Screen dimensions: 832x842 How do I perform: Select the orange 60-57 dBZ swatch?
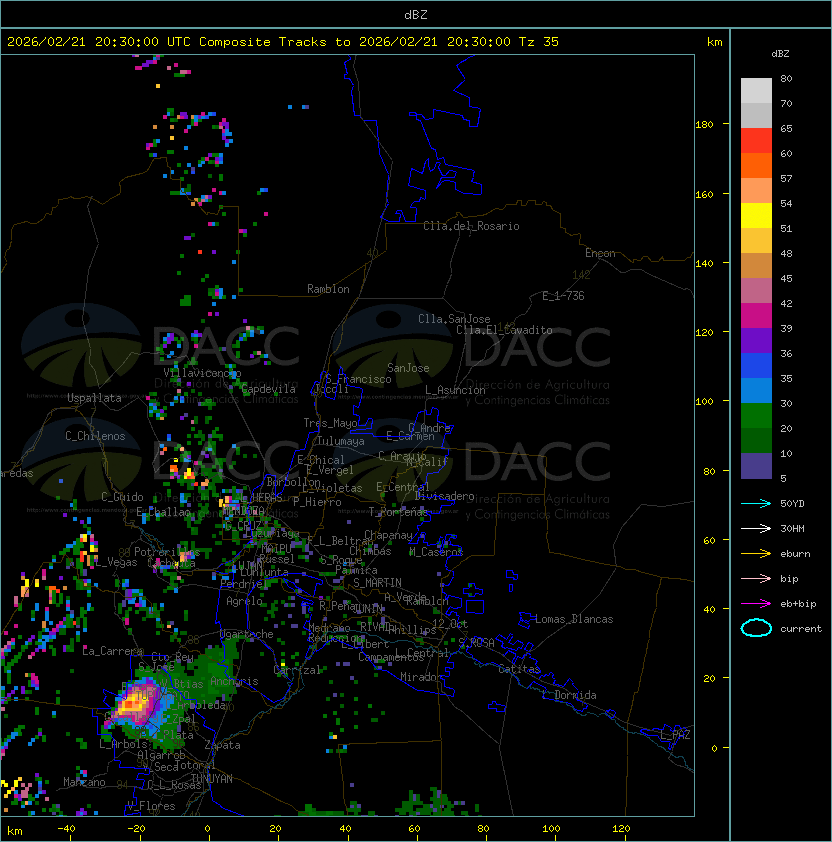tap(756, 165)
